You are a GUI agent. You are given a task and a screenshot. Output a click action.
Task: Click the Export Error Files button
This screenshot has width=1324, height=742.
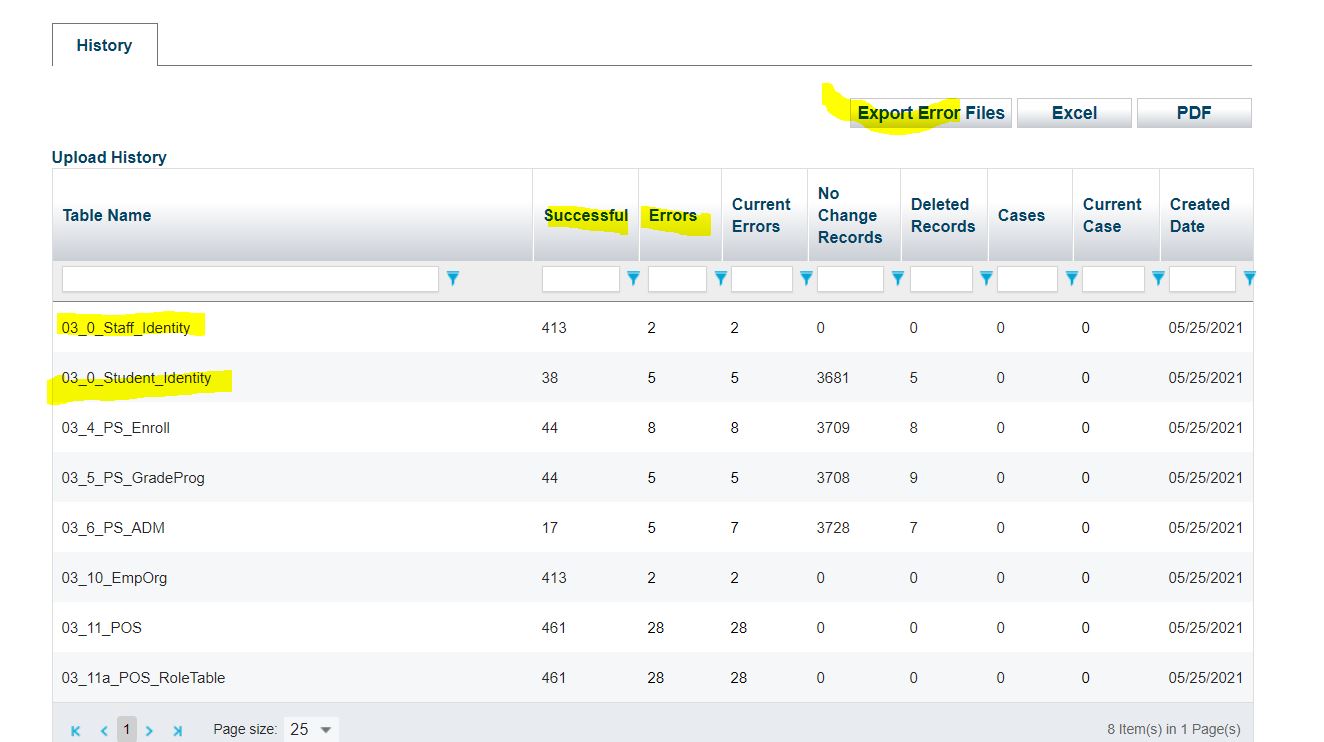click(931, 113)
